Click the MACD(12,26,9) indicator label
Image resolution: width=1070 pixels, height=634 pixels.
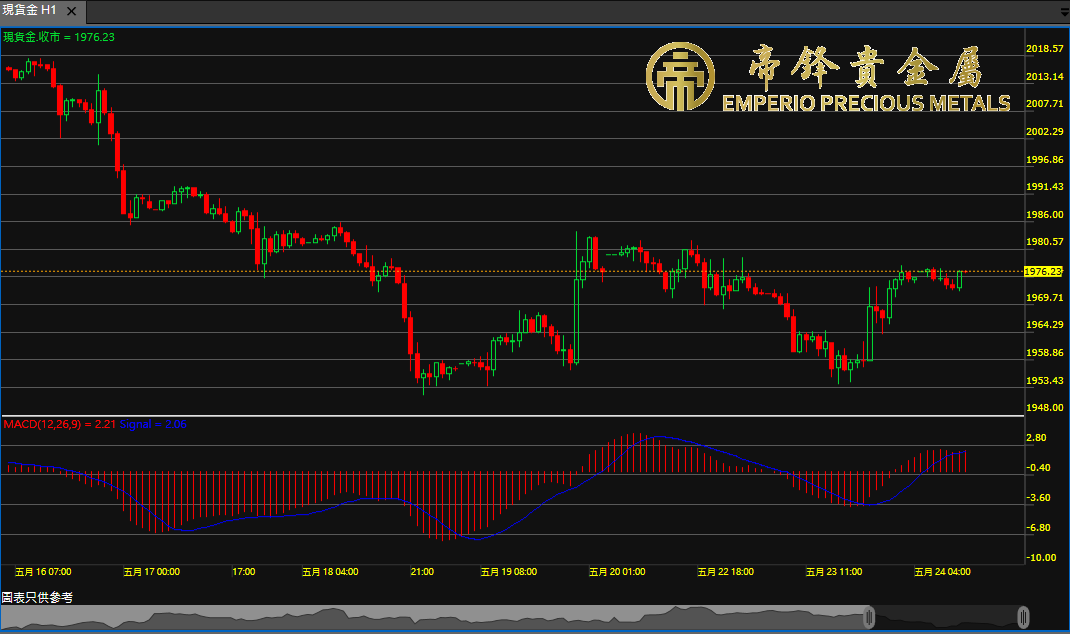tap(46, 424)
